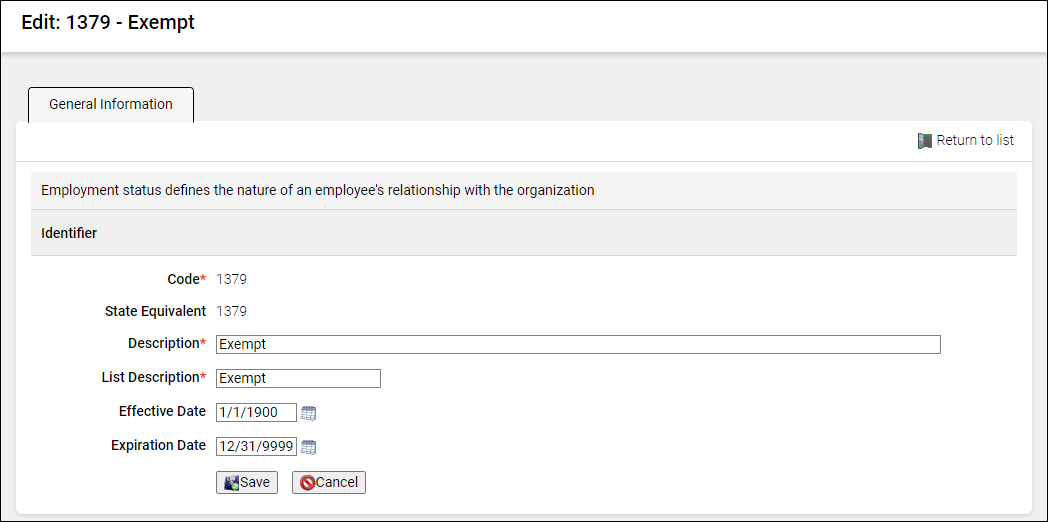Viewport: 1048px width, 522px height.
Task: Click into the List Description field
Action: (x=298, y=379)
